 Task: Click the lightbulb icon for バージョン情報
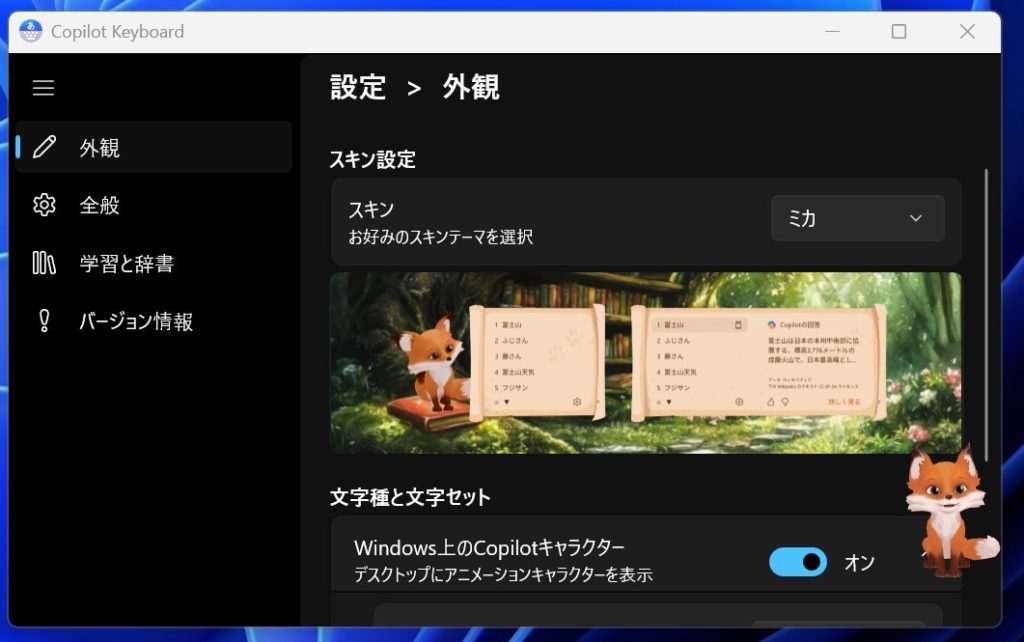pyautogui.click(x=44, y=321)
